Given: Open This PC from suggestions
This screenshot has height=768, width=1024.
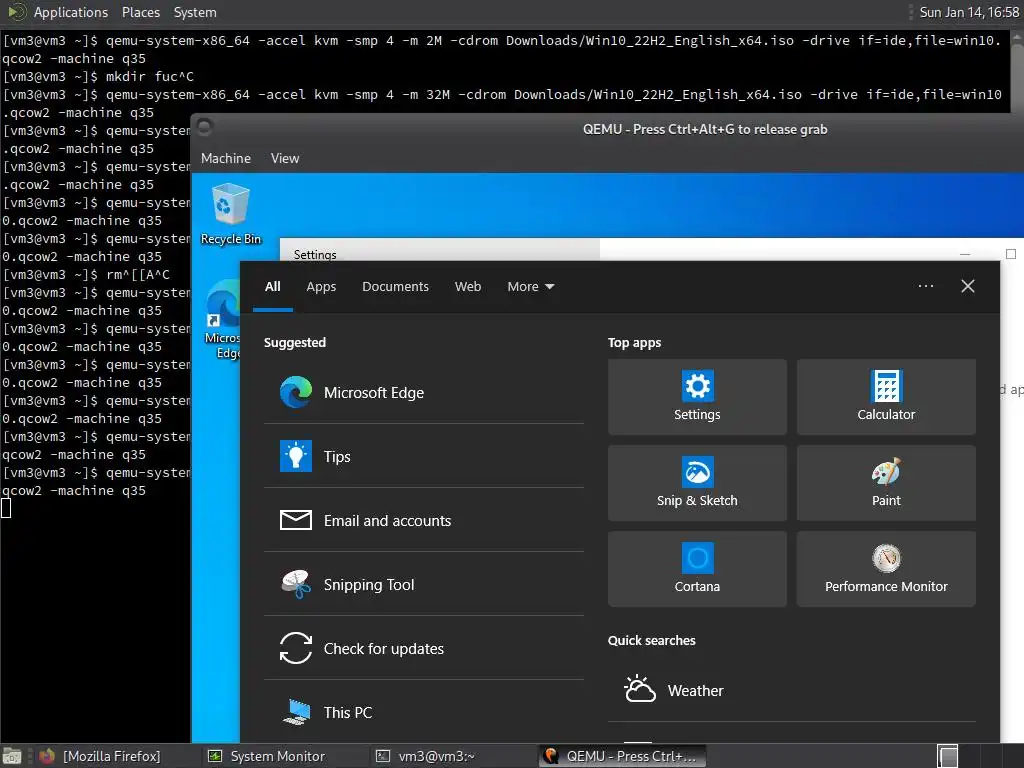Looking at the screenshot, I should coord(423,712).
